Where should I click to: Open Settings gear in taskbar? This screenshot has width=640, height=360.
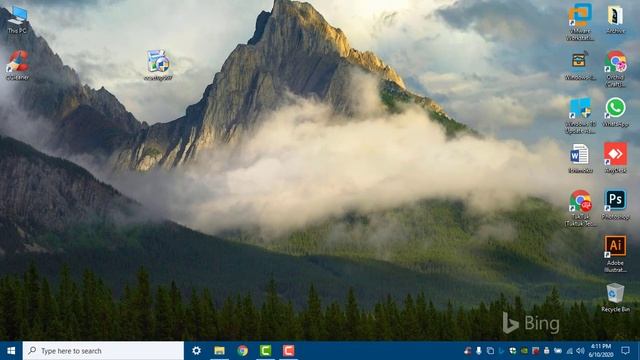click(x=196, y=351)
